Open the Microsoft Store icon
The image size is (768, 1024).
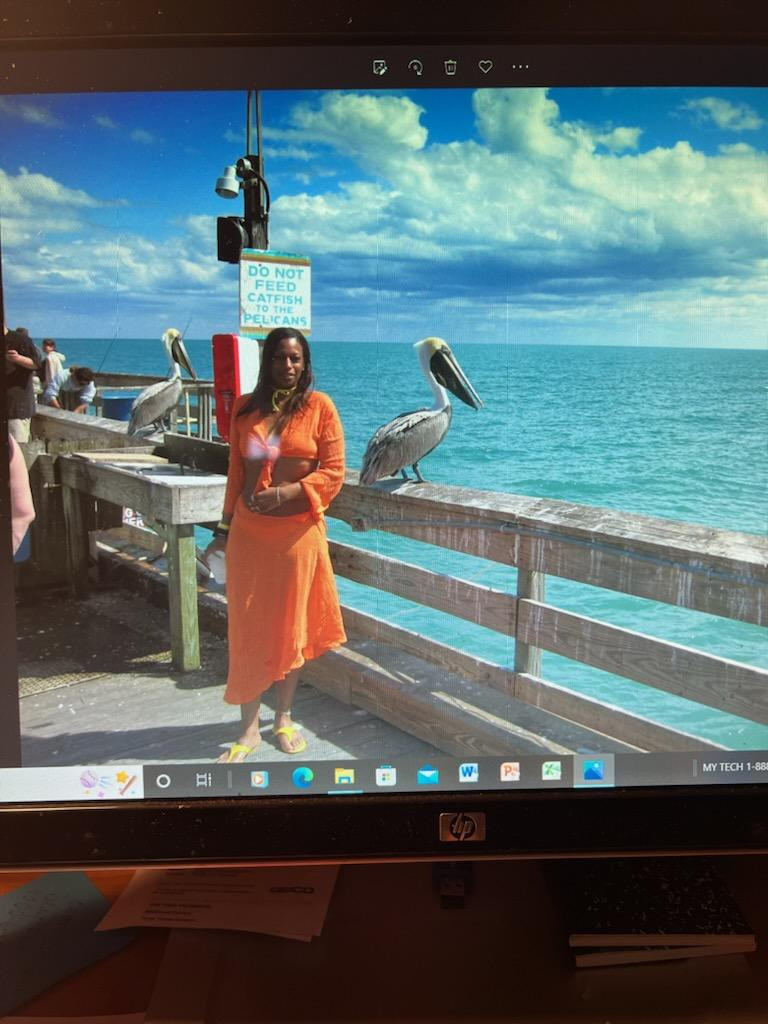coord(386,775)
